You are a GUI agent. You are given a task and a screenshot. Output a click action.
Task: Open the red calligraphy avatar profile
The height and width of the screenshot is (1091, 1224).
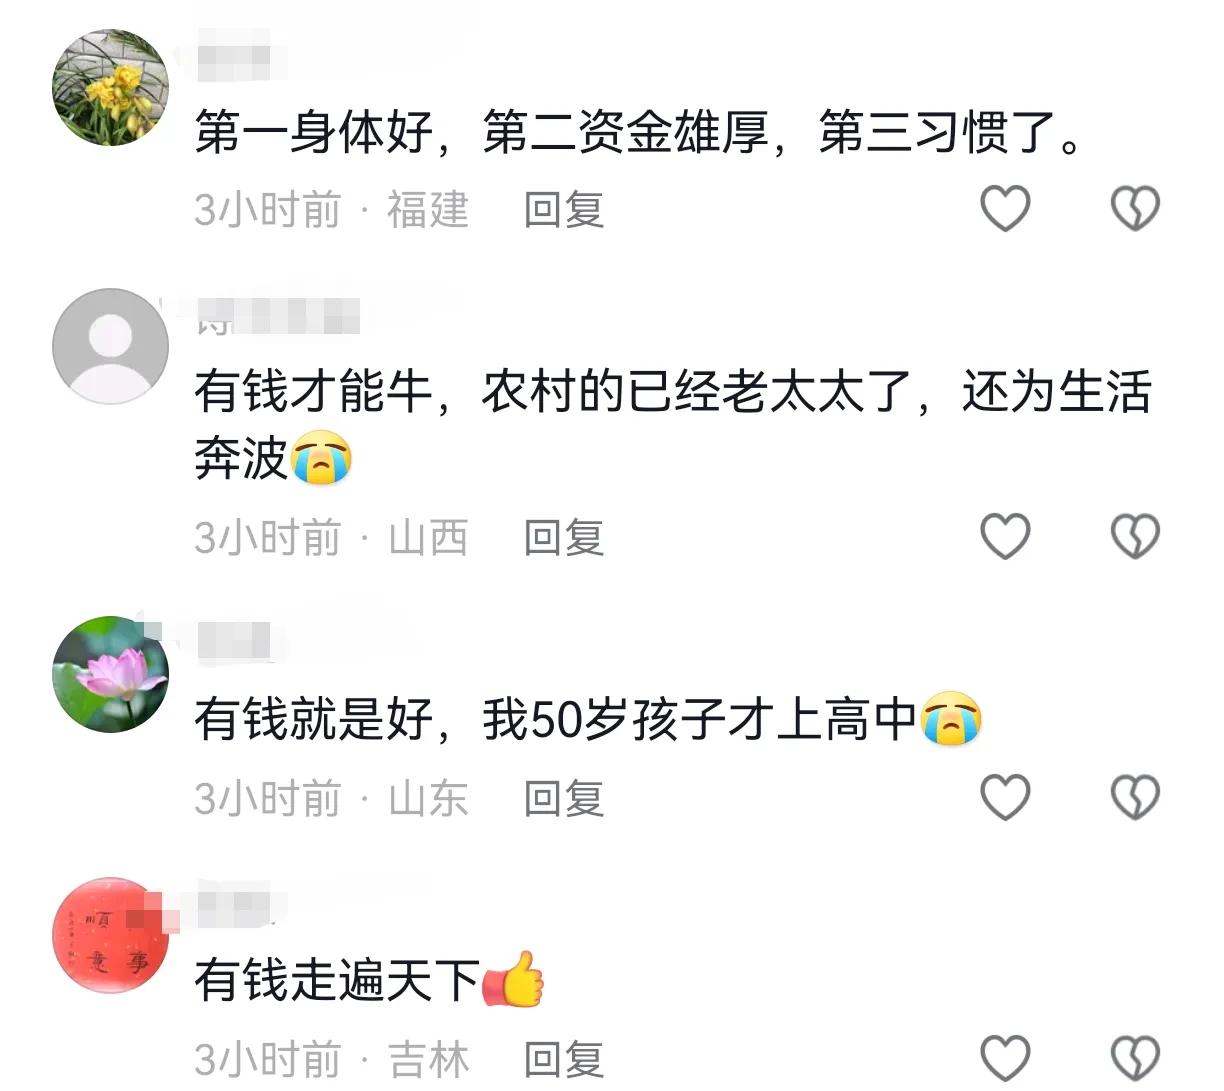tap(110, 935)
